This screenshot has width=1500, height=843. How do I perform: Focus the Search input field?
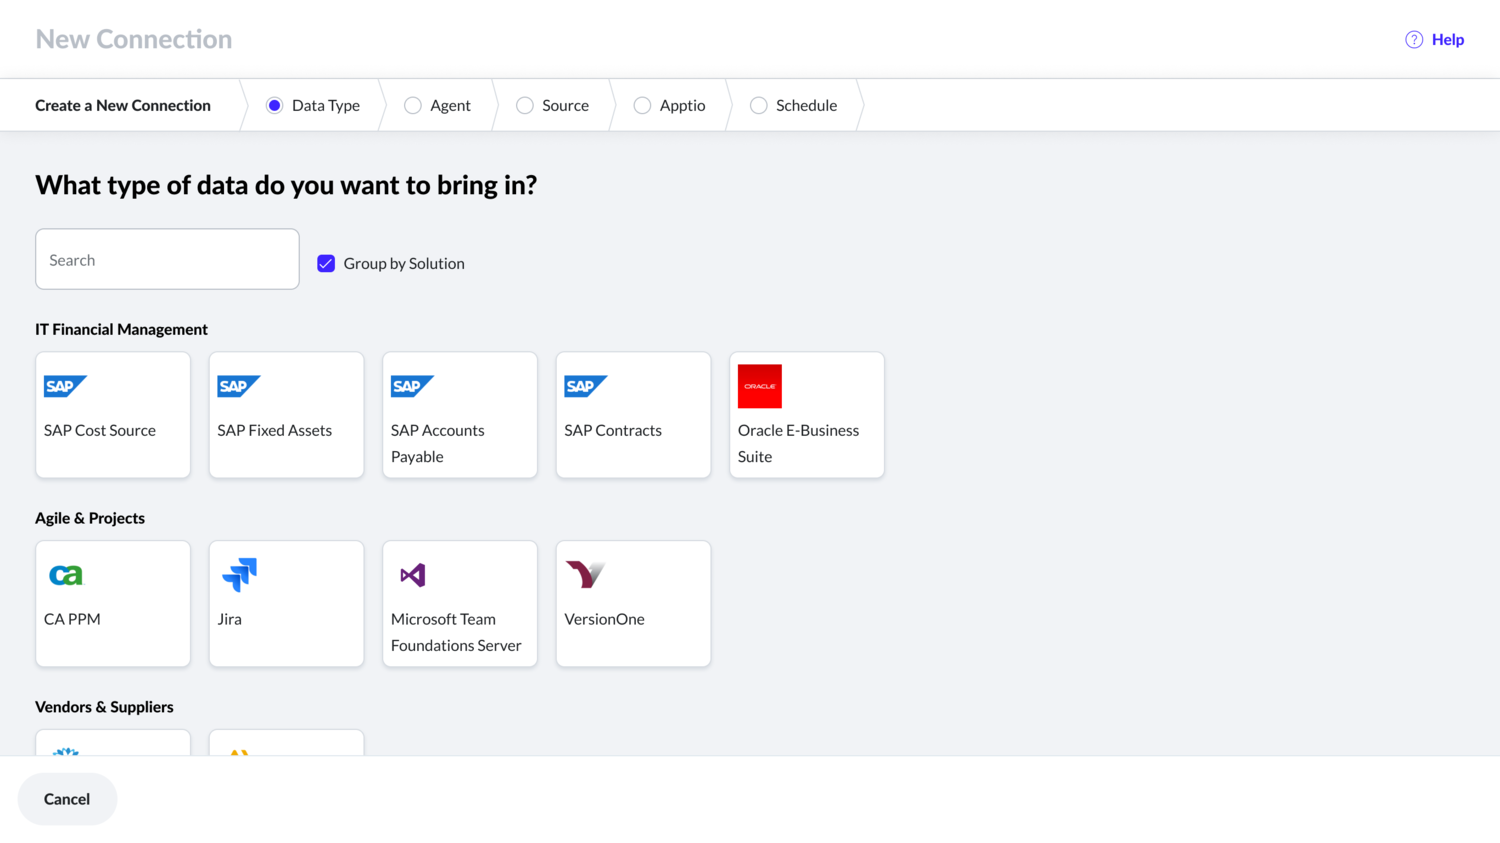point(167,259)
